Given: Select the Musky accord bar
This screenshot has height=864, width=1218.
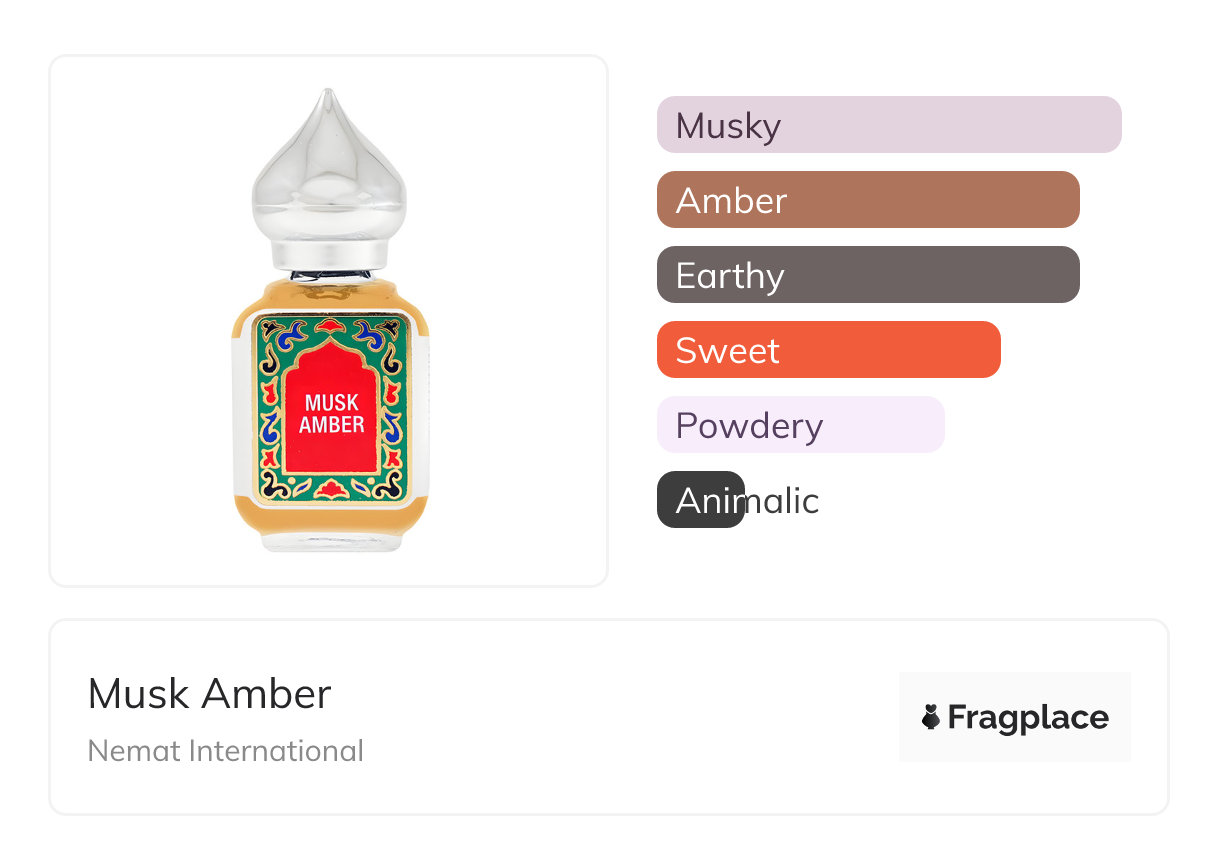Looking at the screenshot, I should click(888, 125).
